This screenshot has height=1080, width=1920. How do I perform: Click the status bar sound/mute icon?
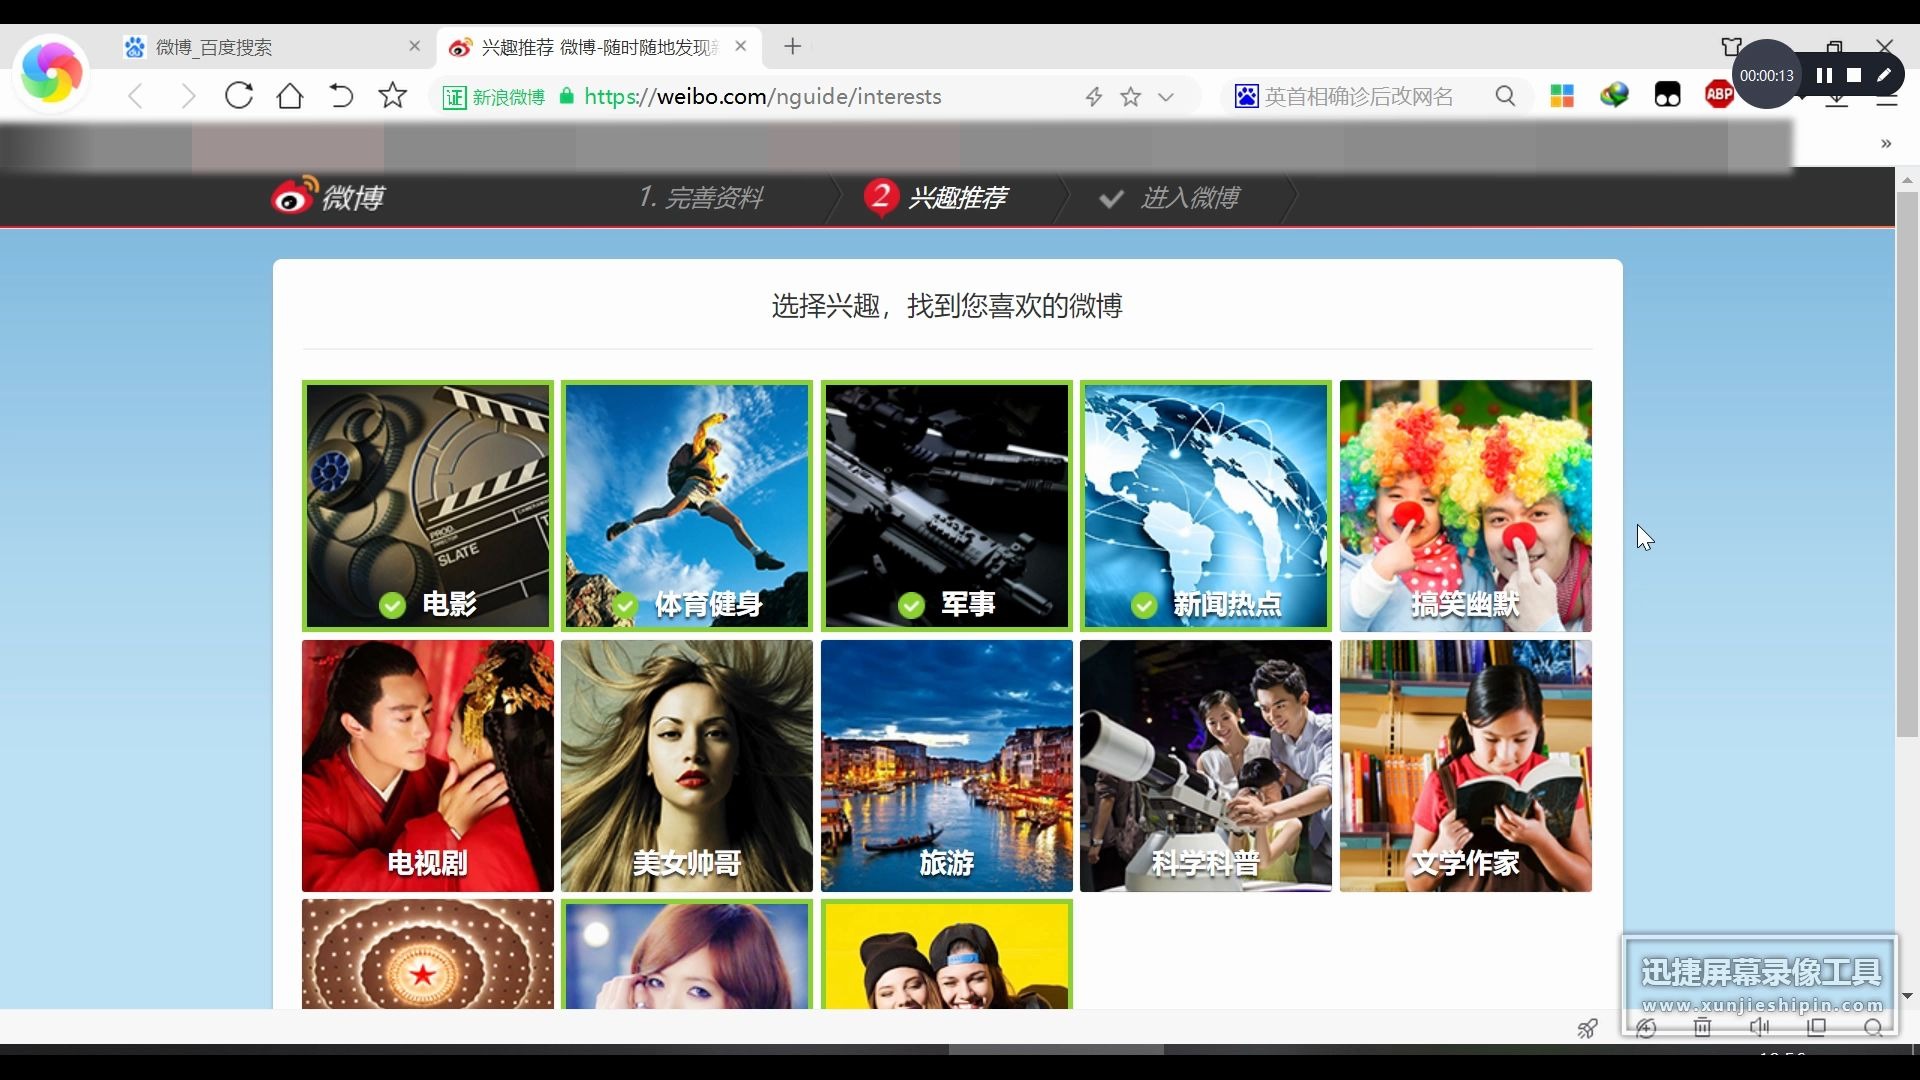coord(1760,1027)
